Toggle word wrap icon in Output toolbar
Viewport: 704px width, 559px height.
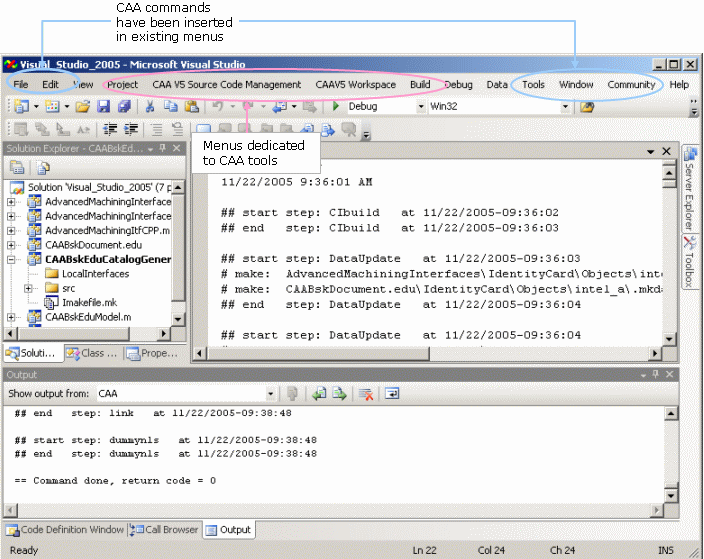click(392, 394)
